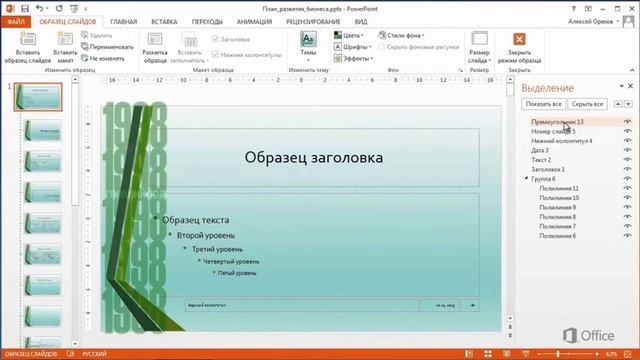Zoom out with minus button

point(540,354)
